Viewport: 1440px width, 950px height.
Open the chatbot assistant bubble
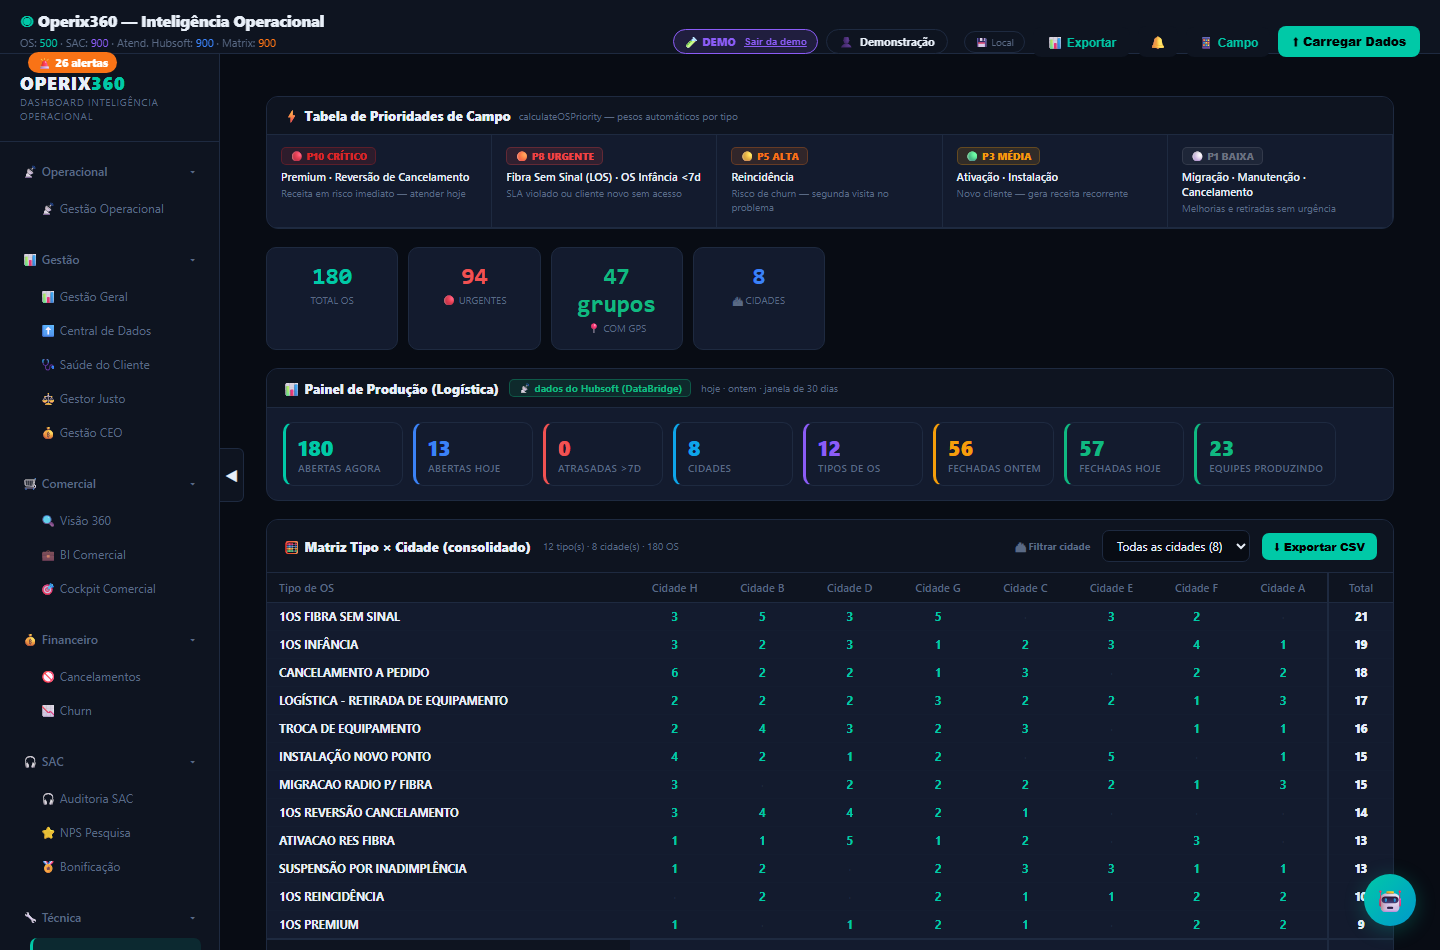(1390, 900)
